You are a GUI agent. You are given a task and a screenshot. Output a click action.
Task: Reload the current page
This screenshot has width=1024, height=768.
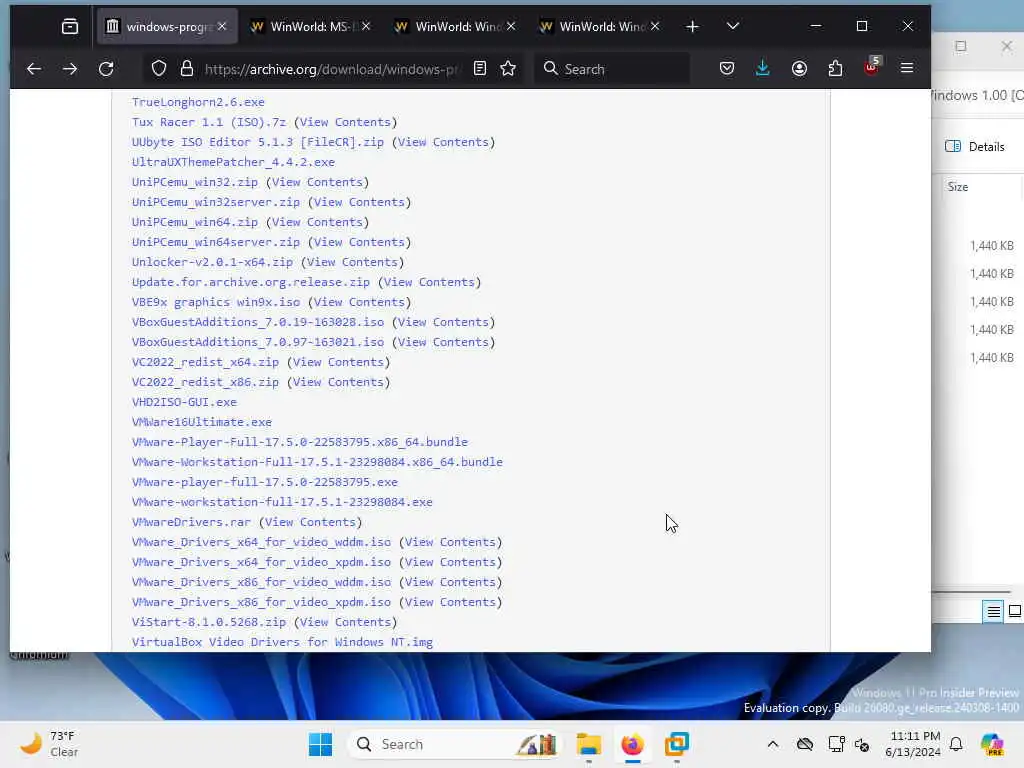tap(106, 69)
